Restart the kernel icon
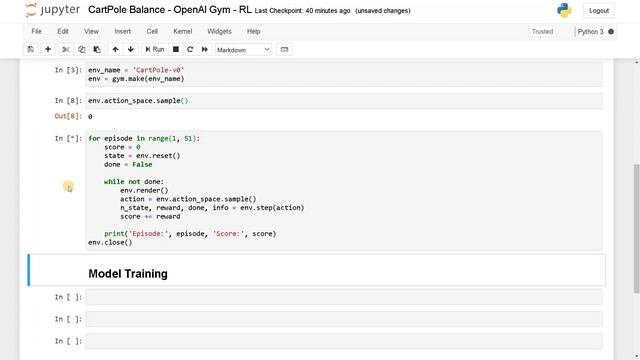Screen dimensions: 640x360 pyautogui.click(x=190, y=49)
